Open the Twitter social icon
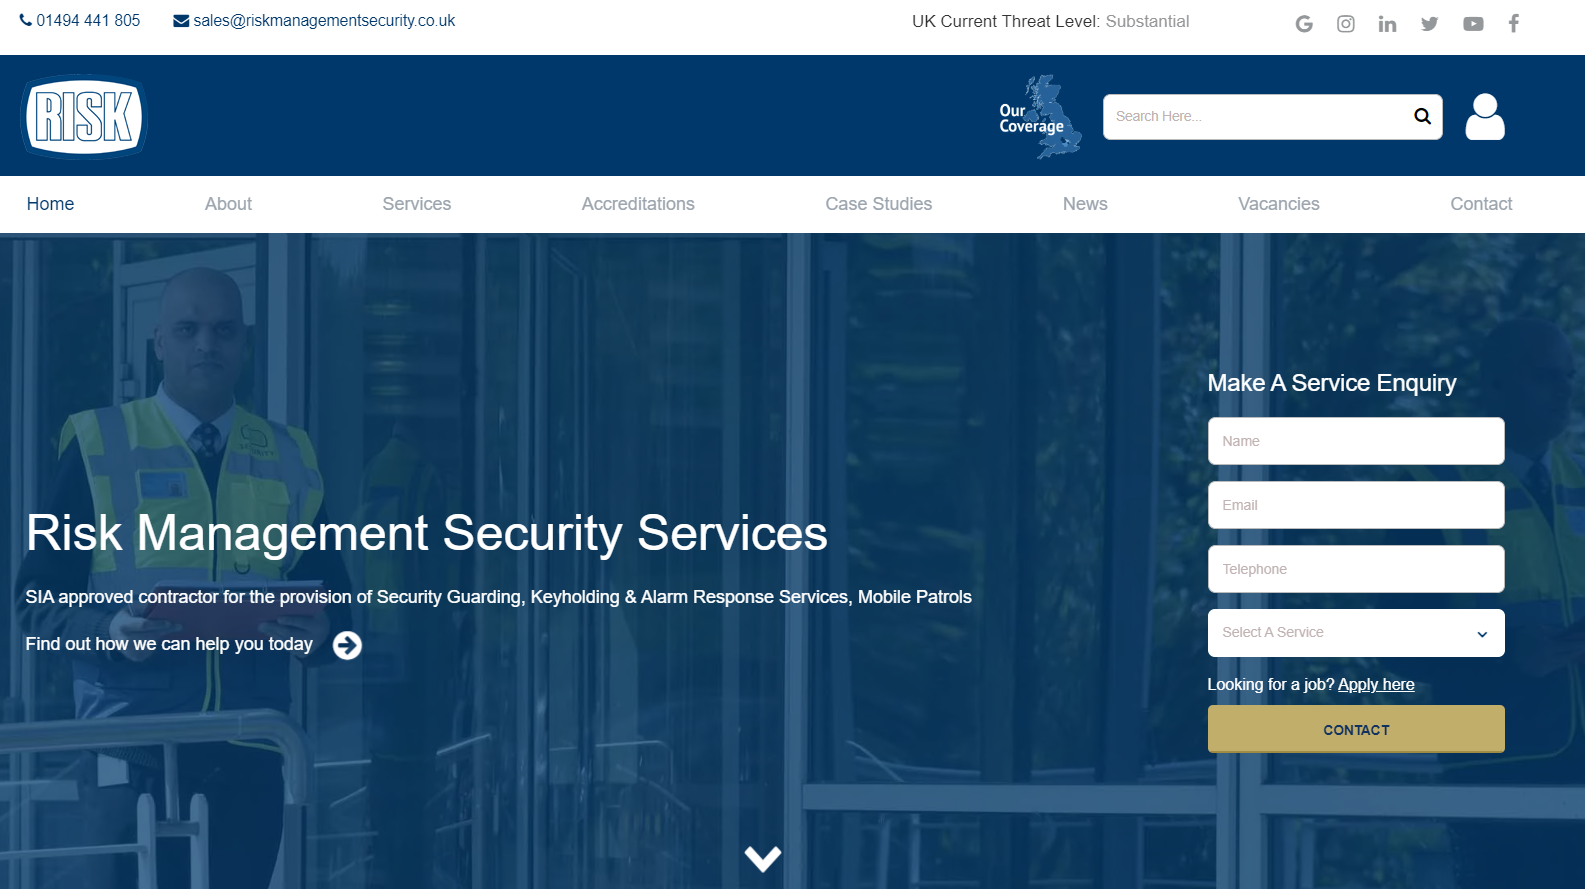 (x=1430, y=24)
